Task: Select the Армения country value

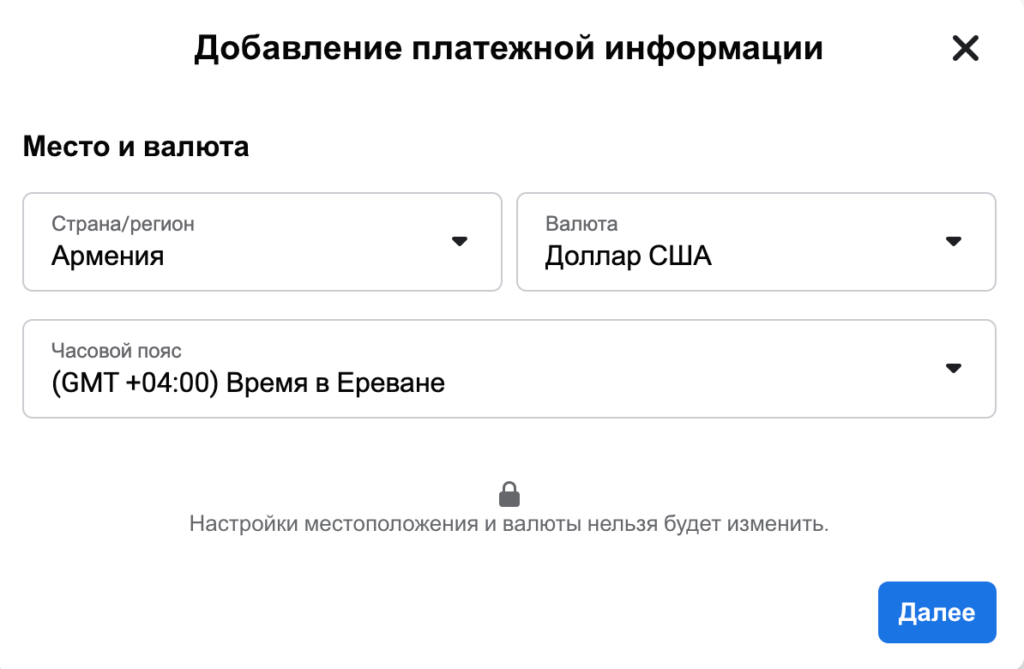Action: [108, 256]
